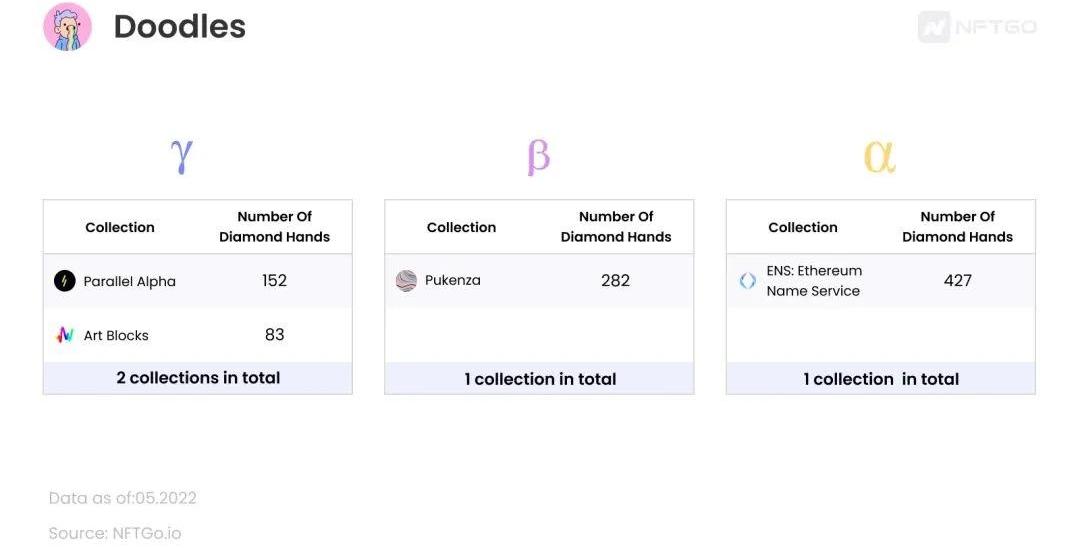This screenshot has width=1080, height=548.
Task: Click the 152 diamond hands value
Action: click(x=275, y=281)
